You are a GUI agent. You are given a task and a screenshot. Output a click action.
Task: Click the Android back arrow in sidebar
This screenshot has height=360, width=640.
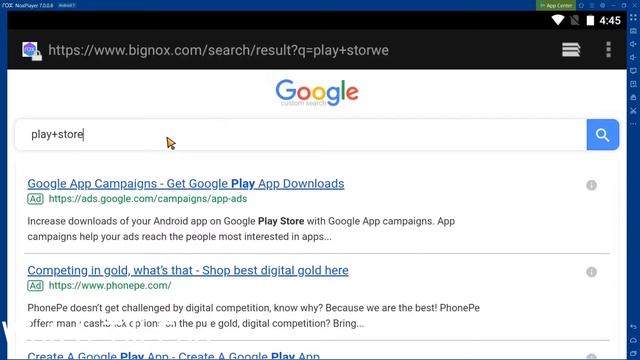[x=633, y=327]
